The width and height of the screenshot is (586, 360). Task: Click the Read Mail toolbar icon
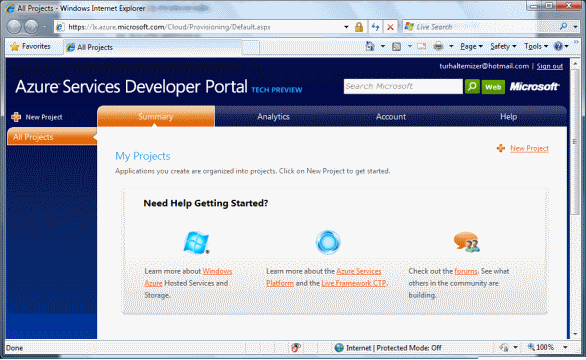tap(422, 46)
